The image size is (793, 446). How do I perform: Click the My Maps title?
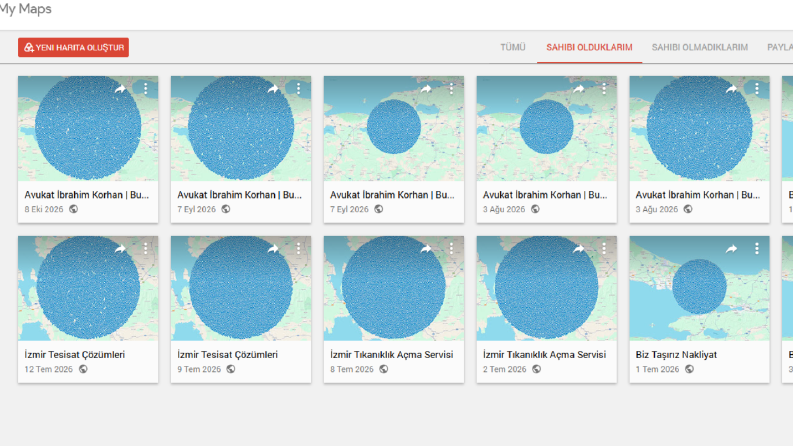click(25, 9)
